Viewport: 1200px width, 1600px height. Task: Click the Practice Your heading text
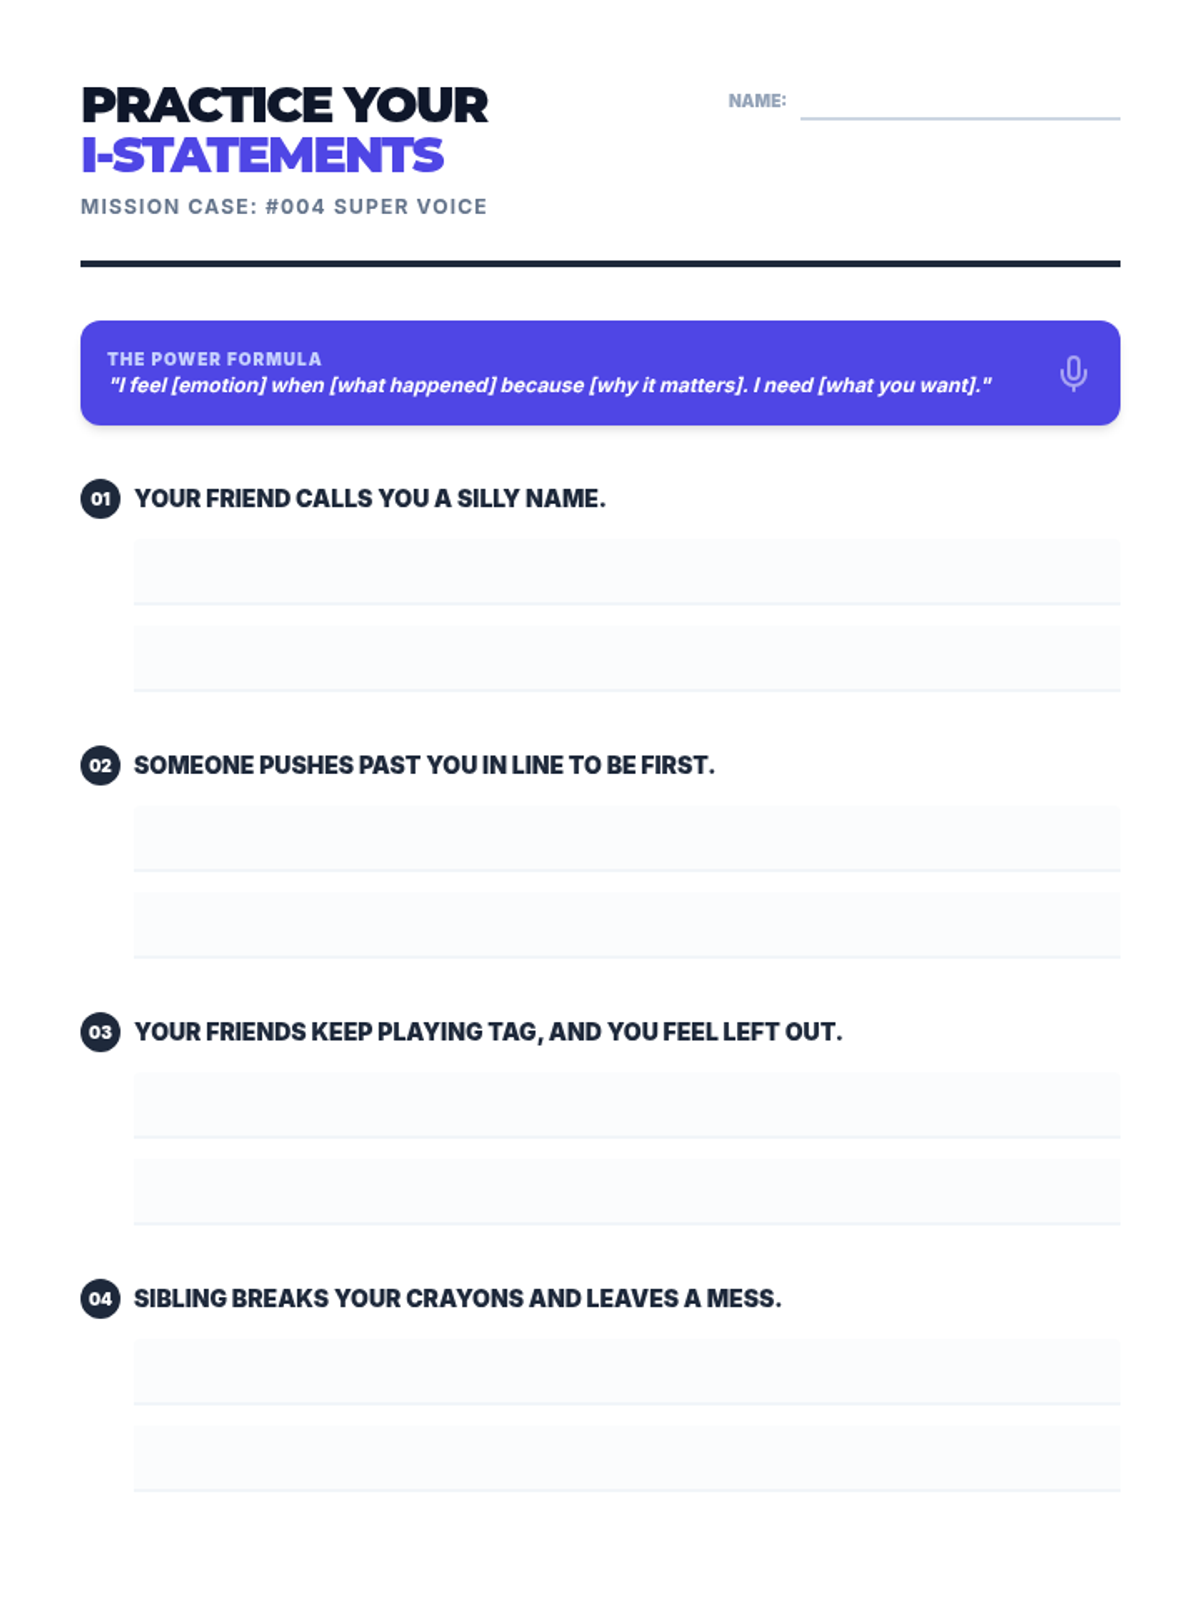pyautogui.click(x=284, y=105)
